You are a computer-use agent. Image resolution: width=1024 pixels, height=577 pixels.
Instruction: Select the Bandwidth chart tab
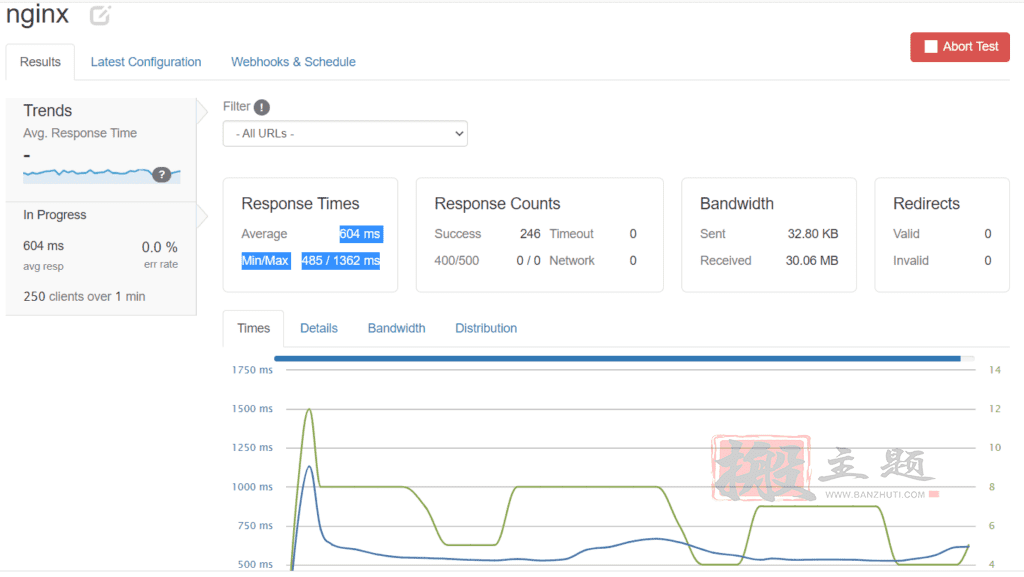point(396,328)
